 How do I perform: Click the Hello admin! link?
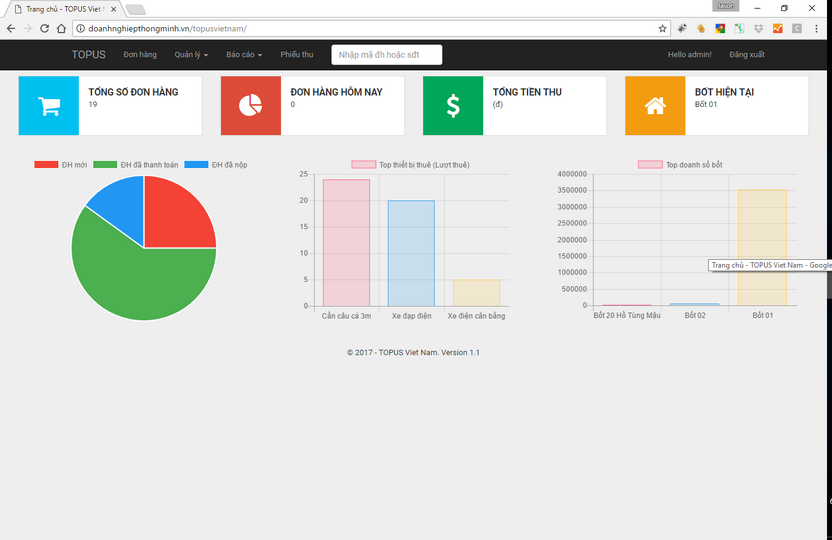[x=689, y=55]
